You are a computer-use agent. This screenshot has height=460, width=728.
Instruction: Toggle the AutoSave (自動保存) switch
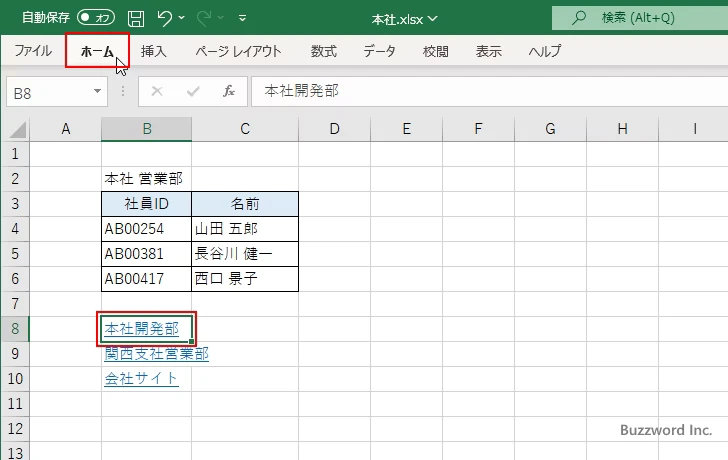coord(96,18)
